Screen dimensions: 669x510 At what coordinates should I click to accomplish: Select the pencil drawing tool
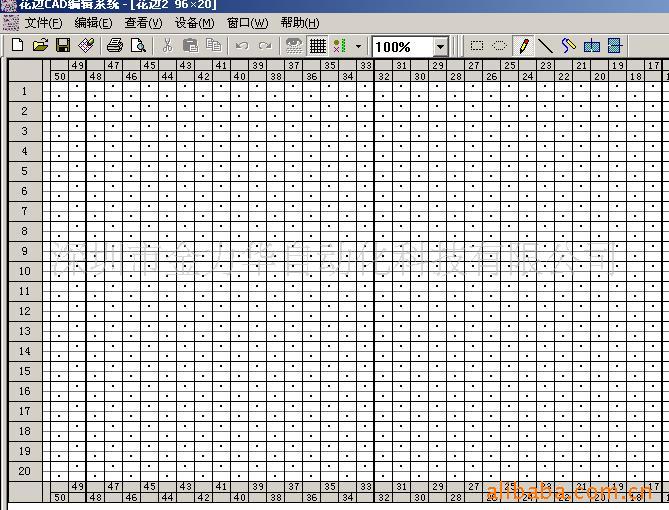tap(524, 46)
